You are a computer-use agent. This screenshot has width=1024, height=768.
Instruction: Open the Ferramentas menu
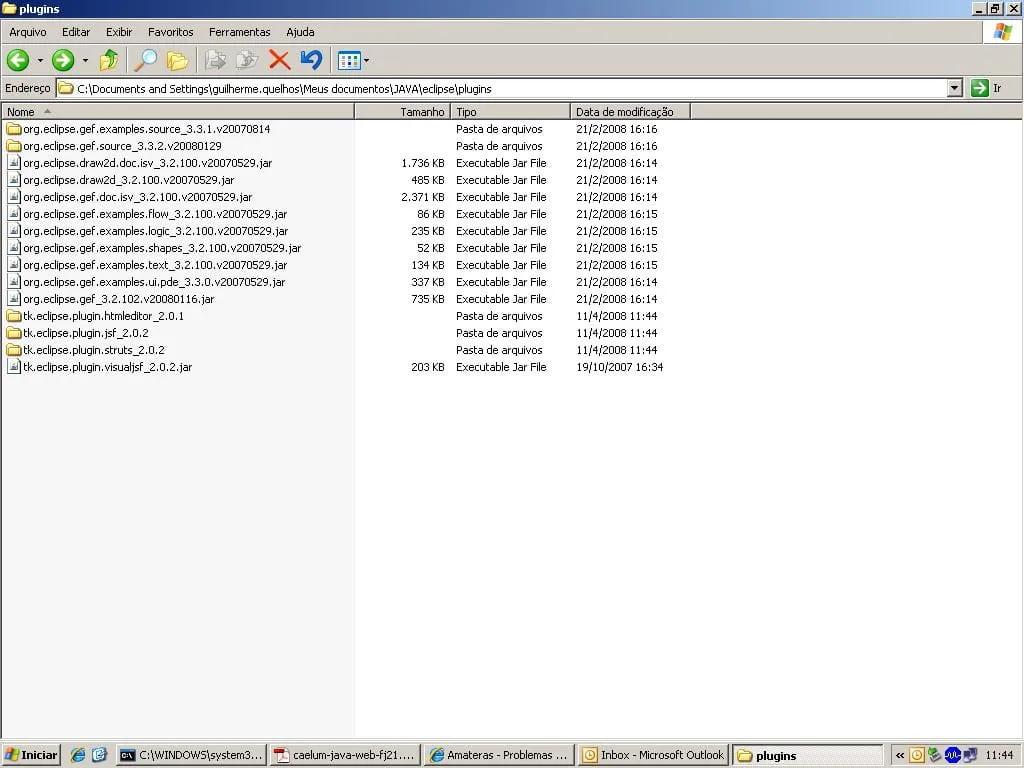pos(240,32)
